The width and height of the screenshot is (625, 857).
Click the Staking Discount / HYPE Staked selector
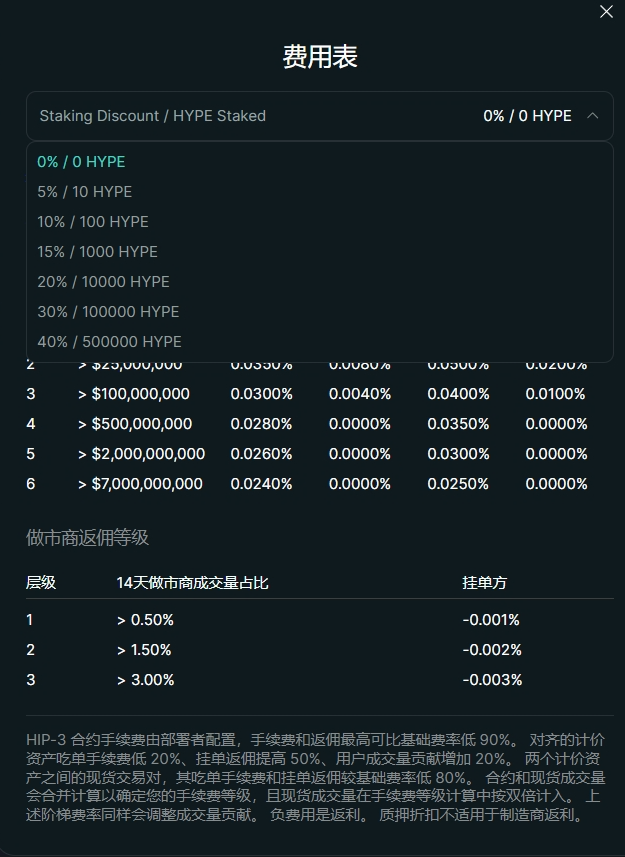tap(153, 116)
